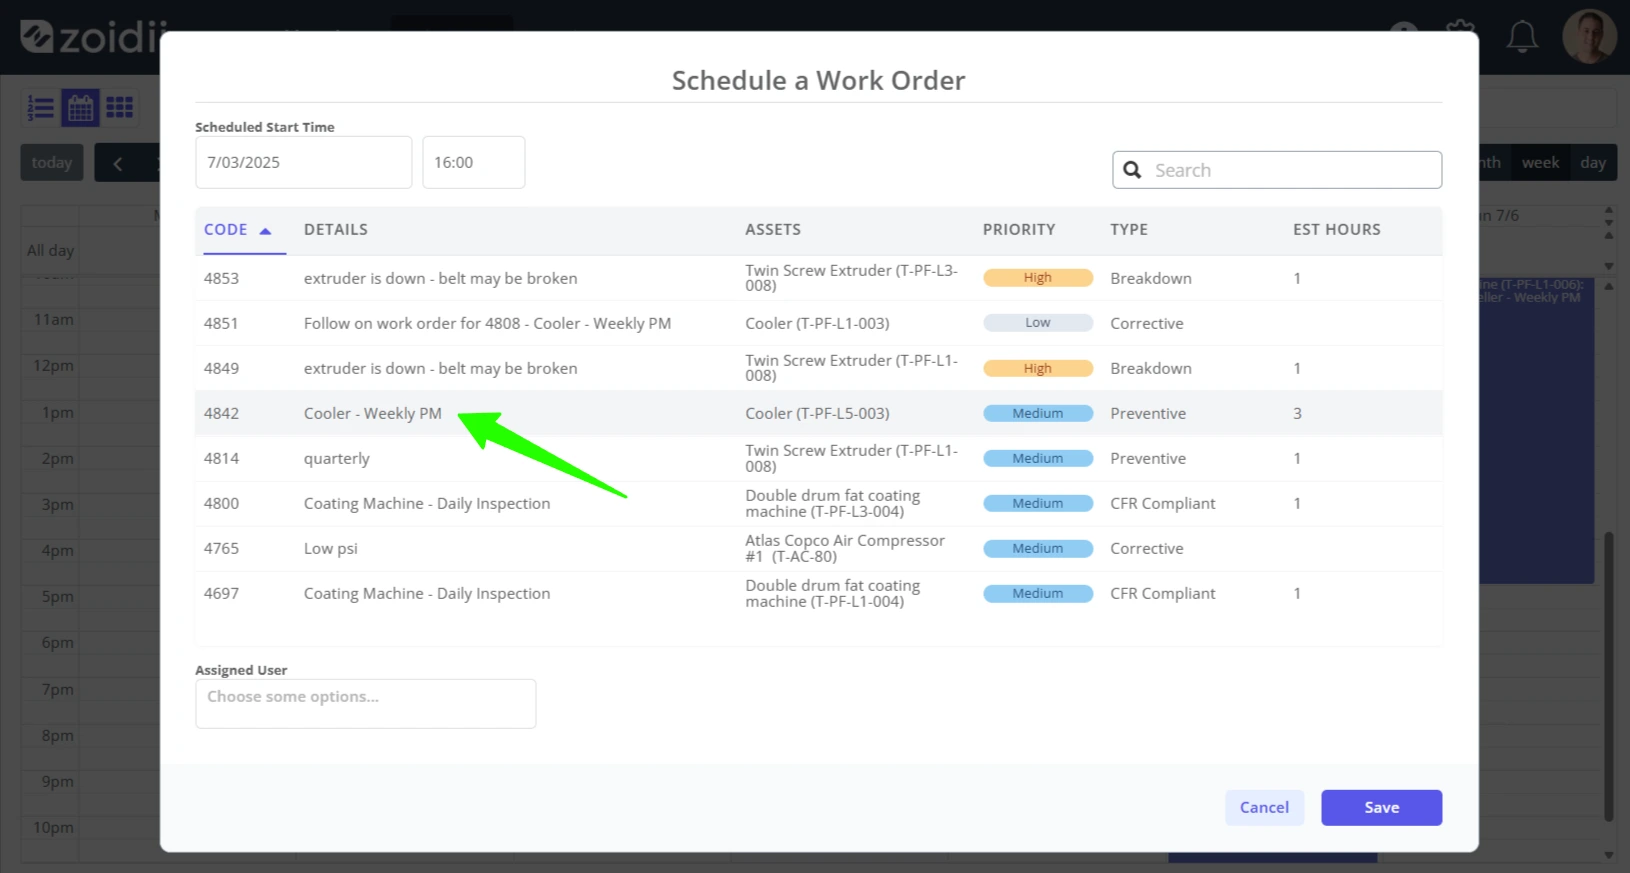Screen dimensions: 1630x873
Task: Click High priority badge in row 4849
Action: coord(1038,368)
